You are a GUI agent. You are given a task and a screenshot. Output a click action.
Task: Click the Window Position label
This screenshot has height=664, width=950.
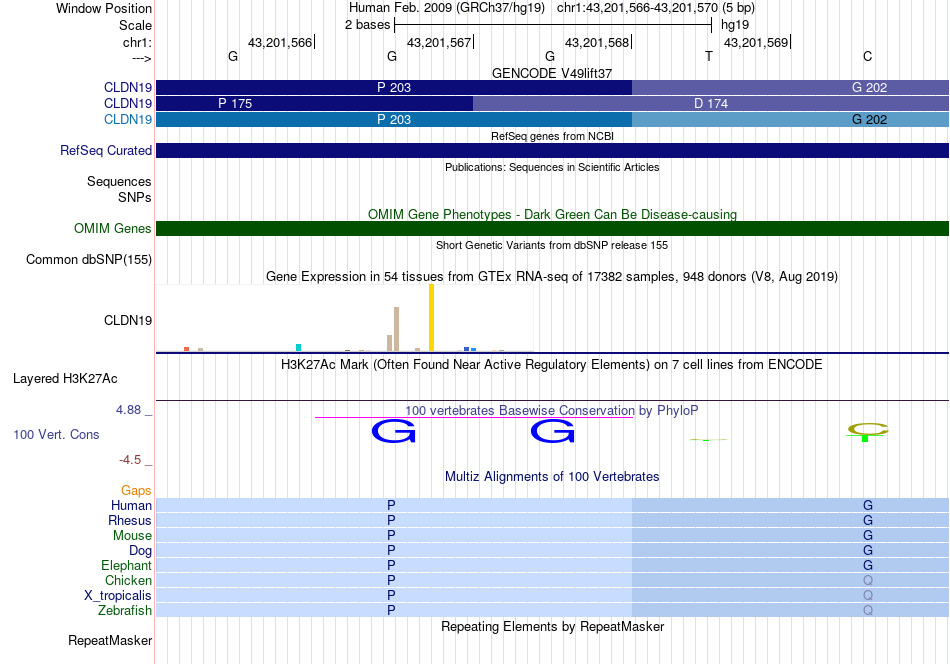coord(104,8)
